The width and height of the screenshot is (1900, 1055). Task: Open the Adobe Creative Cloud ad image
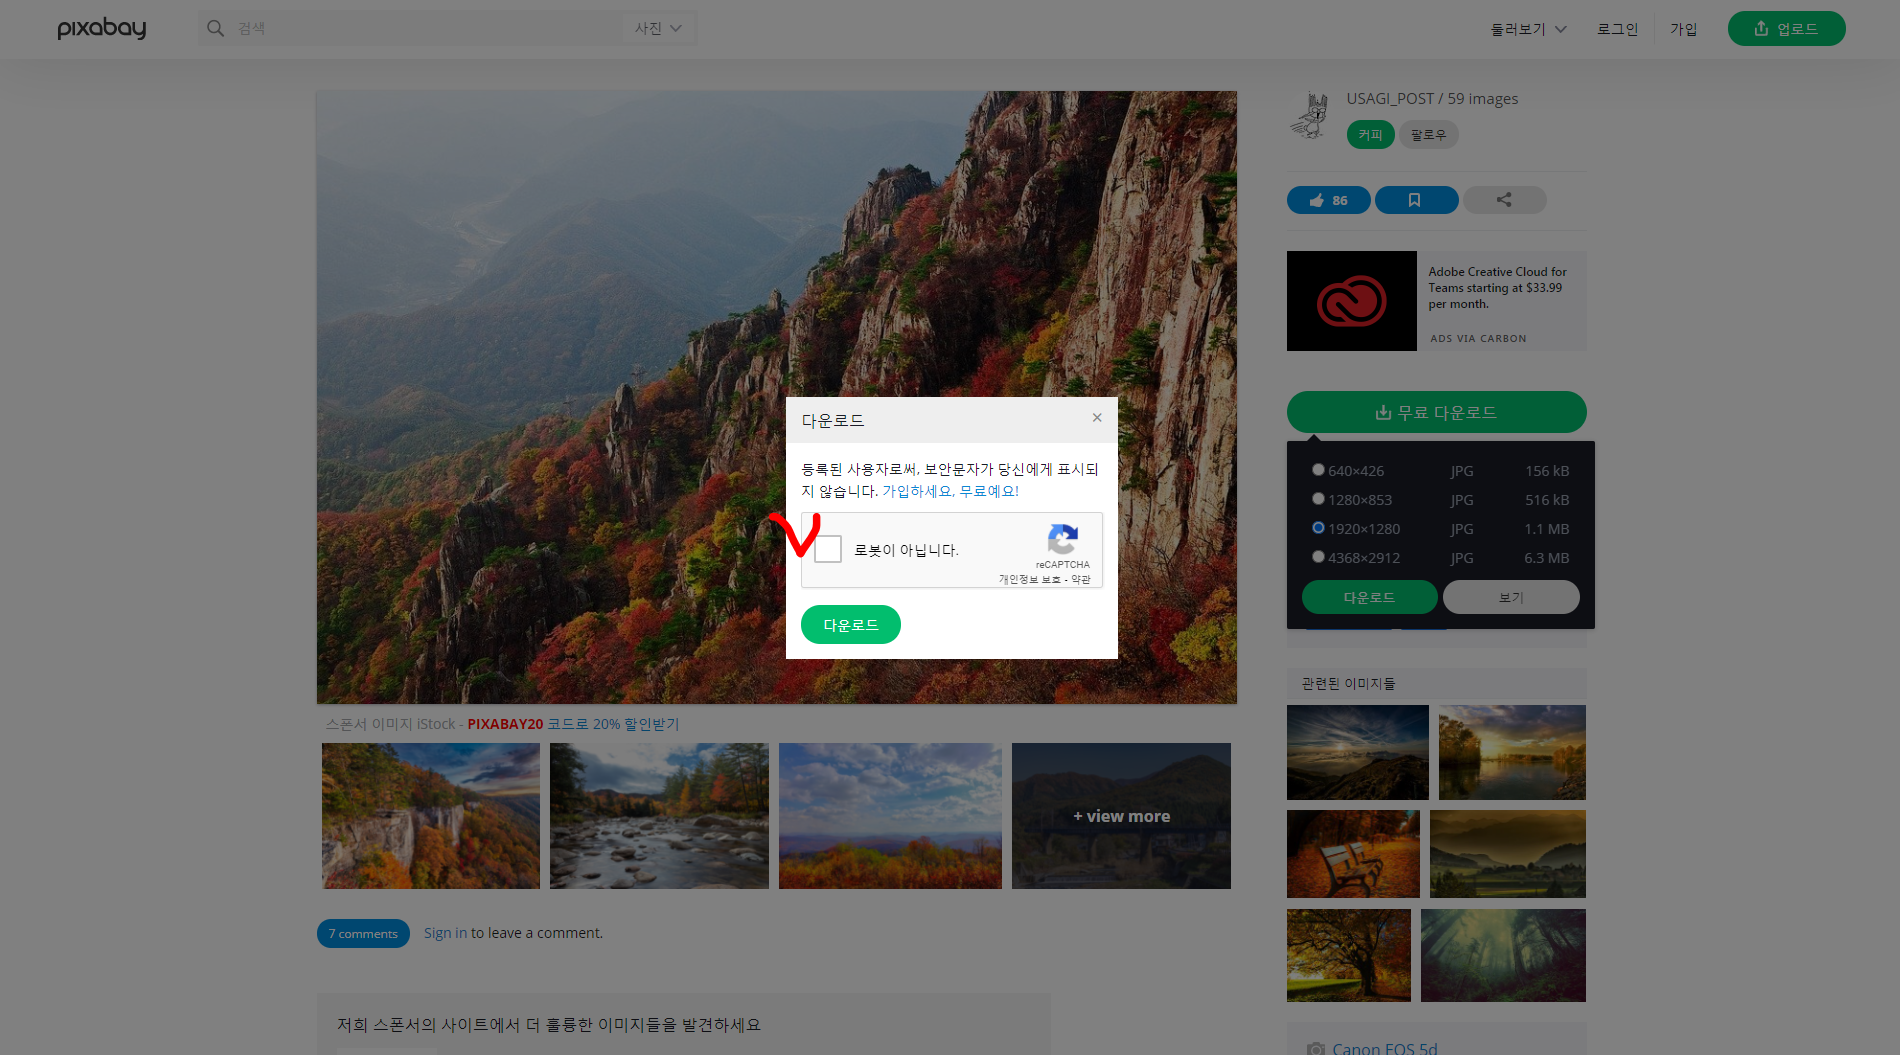coord(1351,300)
